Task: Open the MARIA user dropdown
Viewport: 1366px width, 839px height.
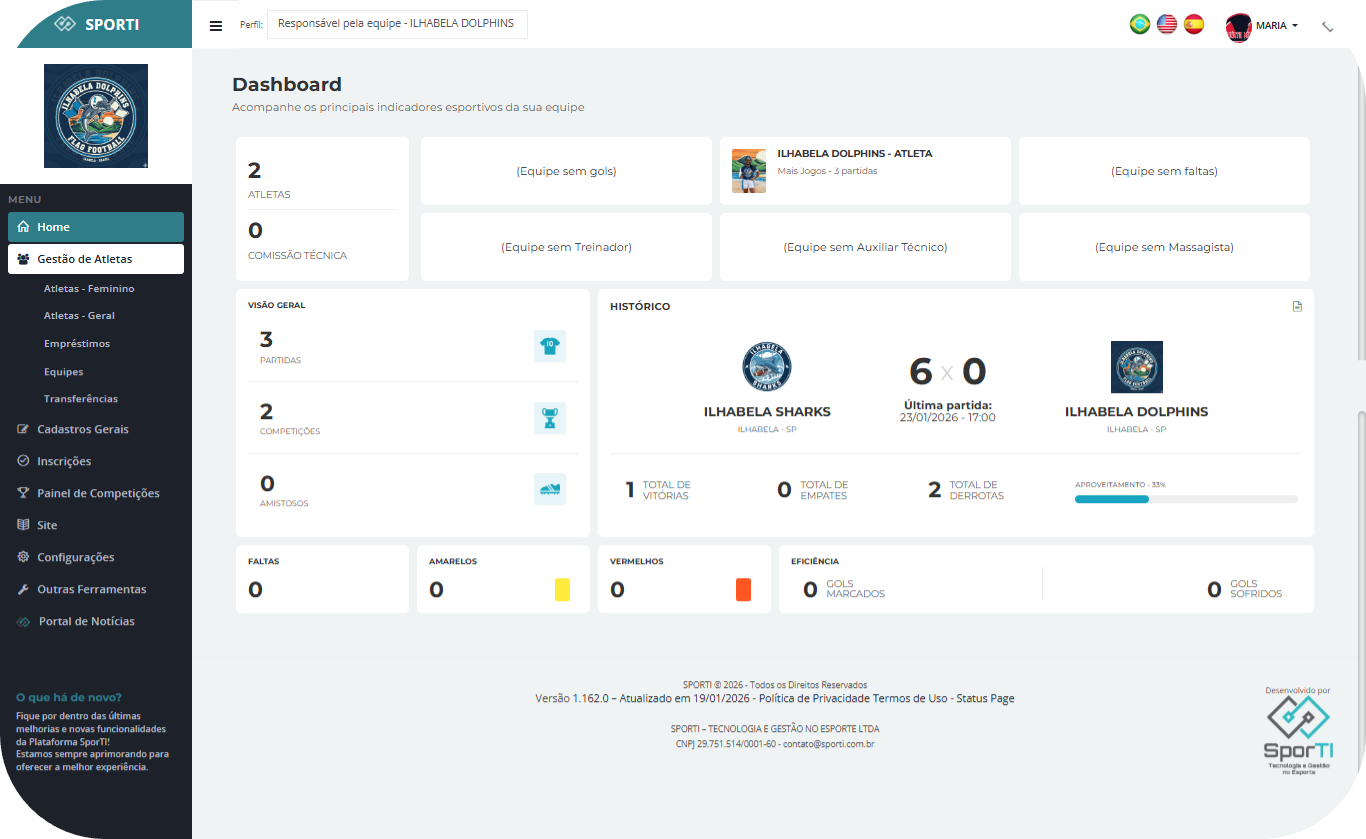Action: (1263, 26)
